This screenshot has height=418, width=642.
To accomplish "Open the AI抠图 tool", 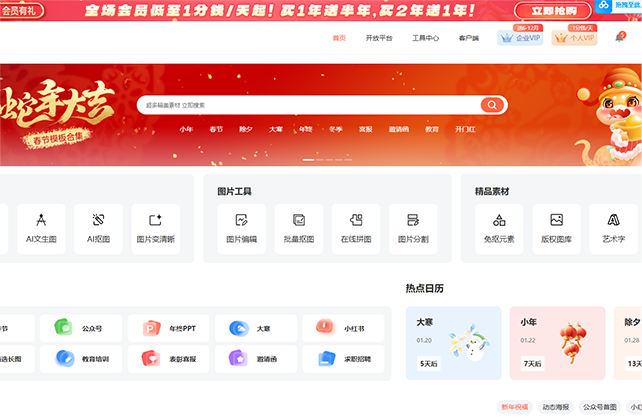I will click(98, 228).
